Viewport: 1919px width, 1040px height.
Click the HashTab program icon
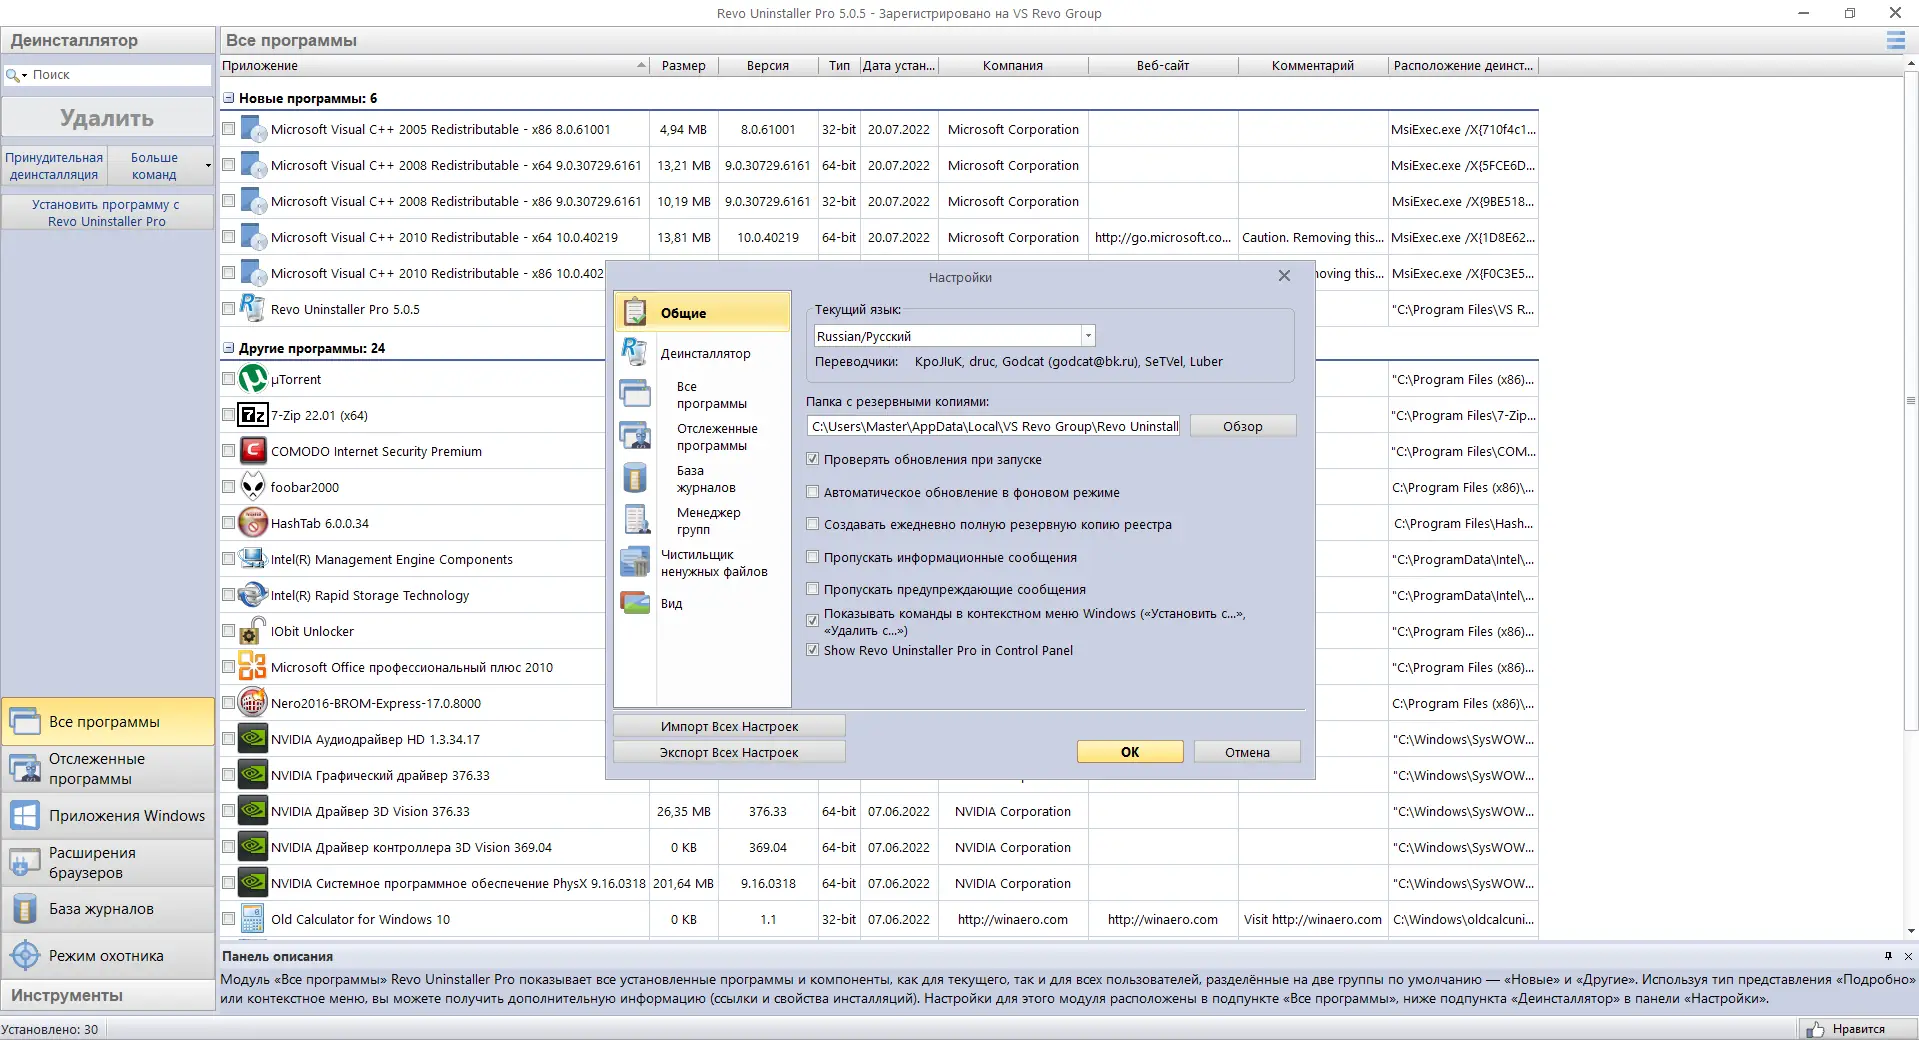click(253, 523)
